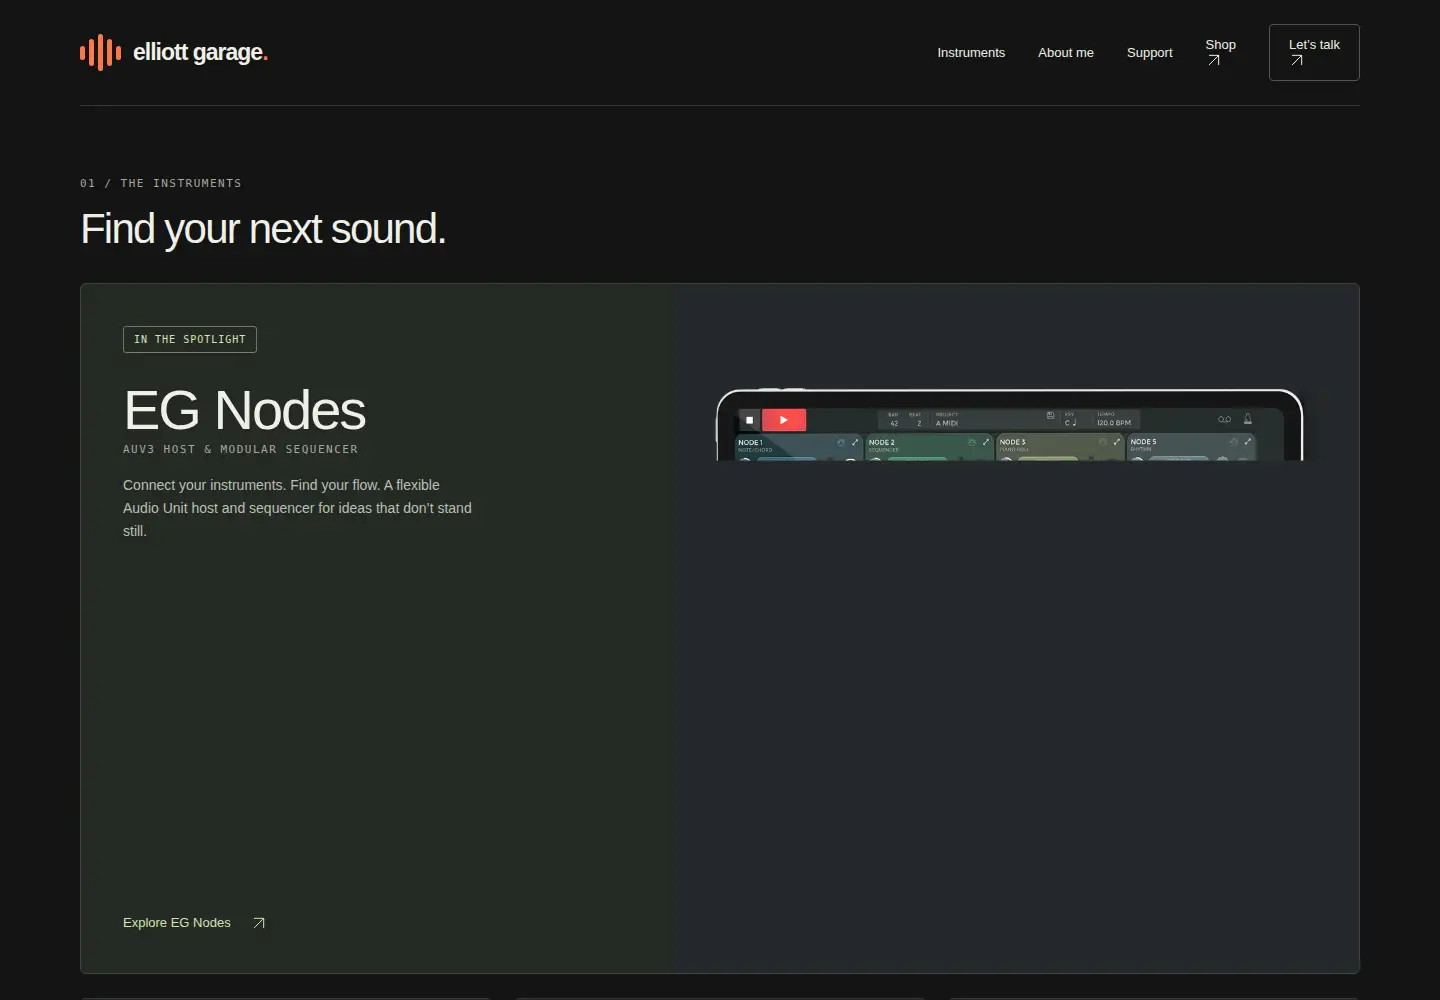Click the 'Connect your instruments' description paragraph

pyautogui.click(x=298, y=508)
